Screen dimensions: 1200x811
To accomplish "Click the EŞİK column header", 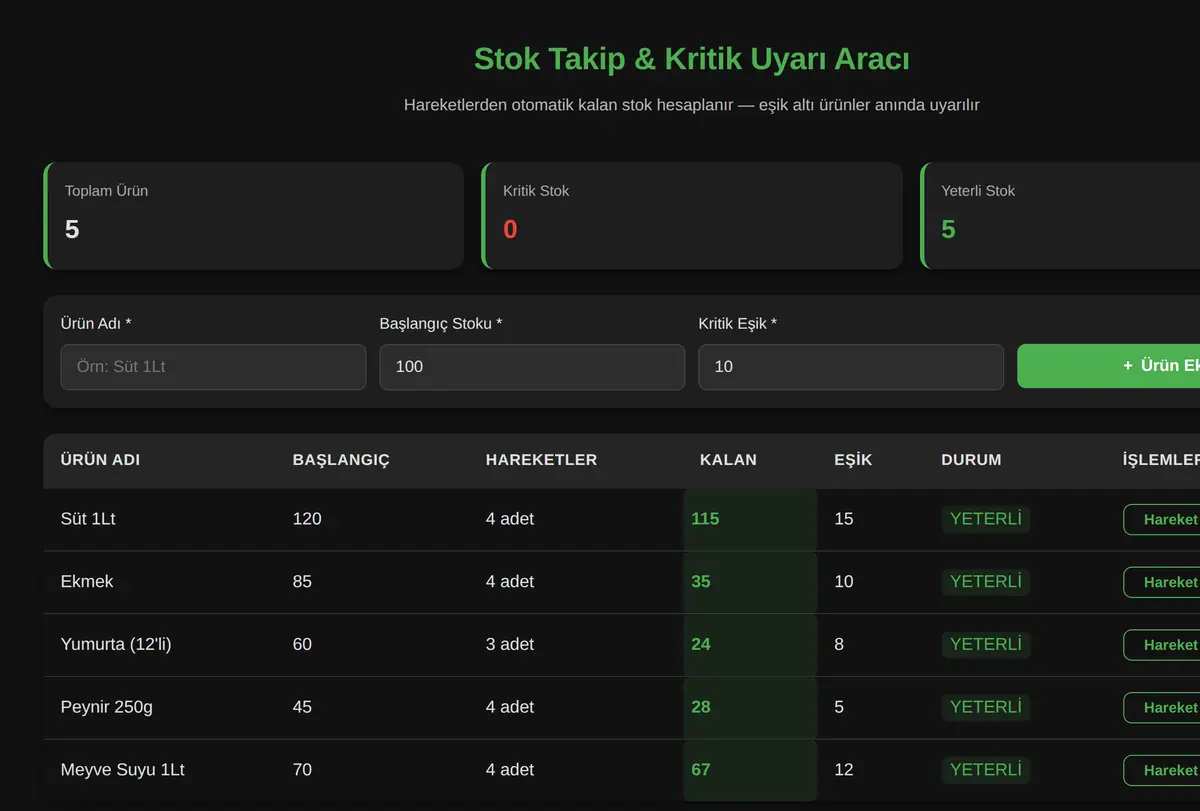I will coord(853,460).
